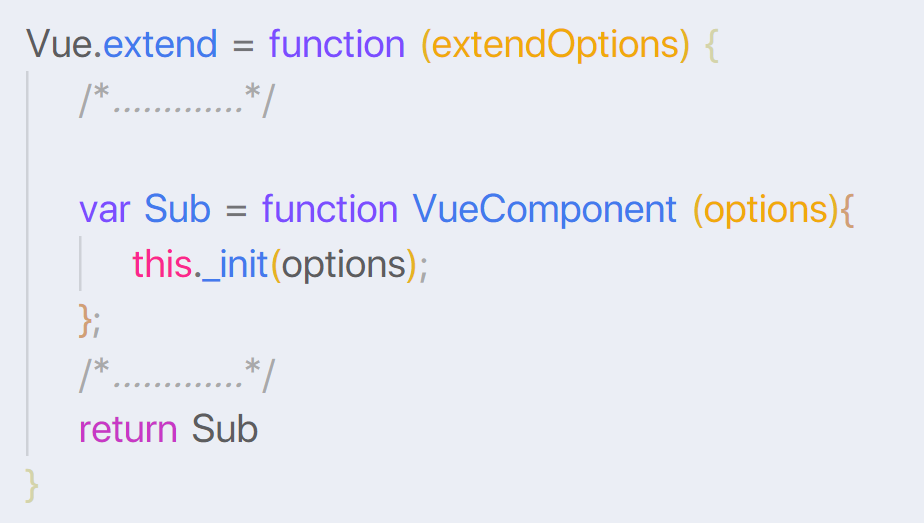The width and height of the screenshot is (924, 523).
Task: Click the extendOptions parameter
Action: coord(555,45)
